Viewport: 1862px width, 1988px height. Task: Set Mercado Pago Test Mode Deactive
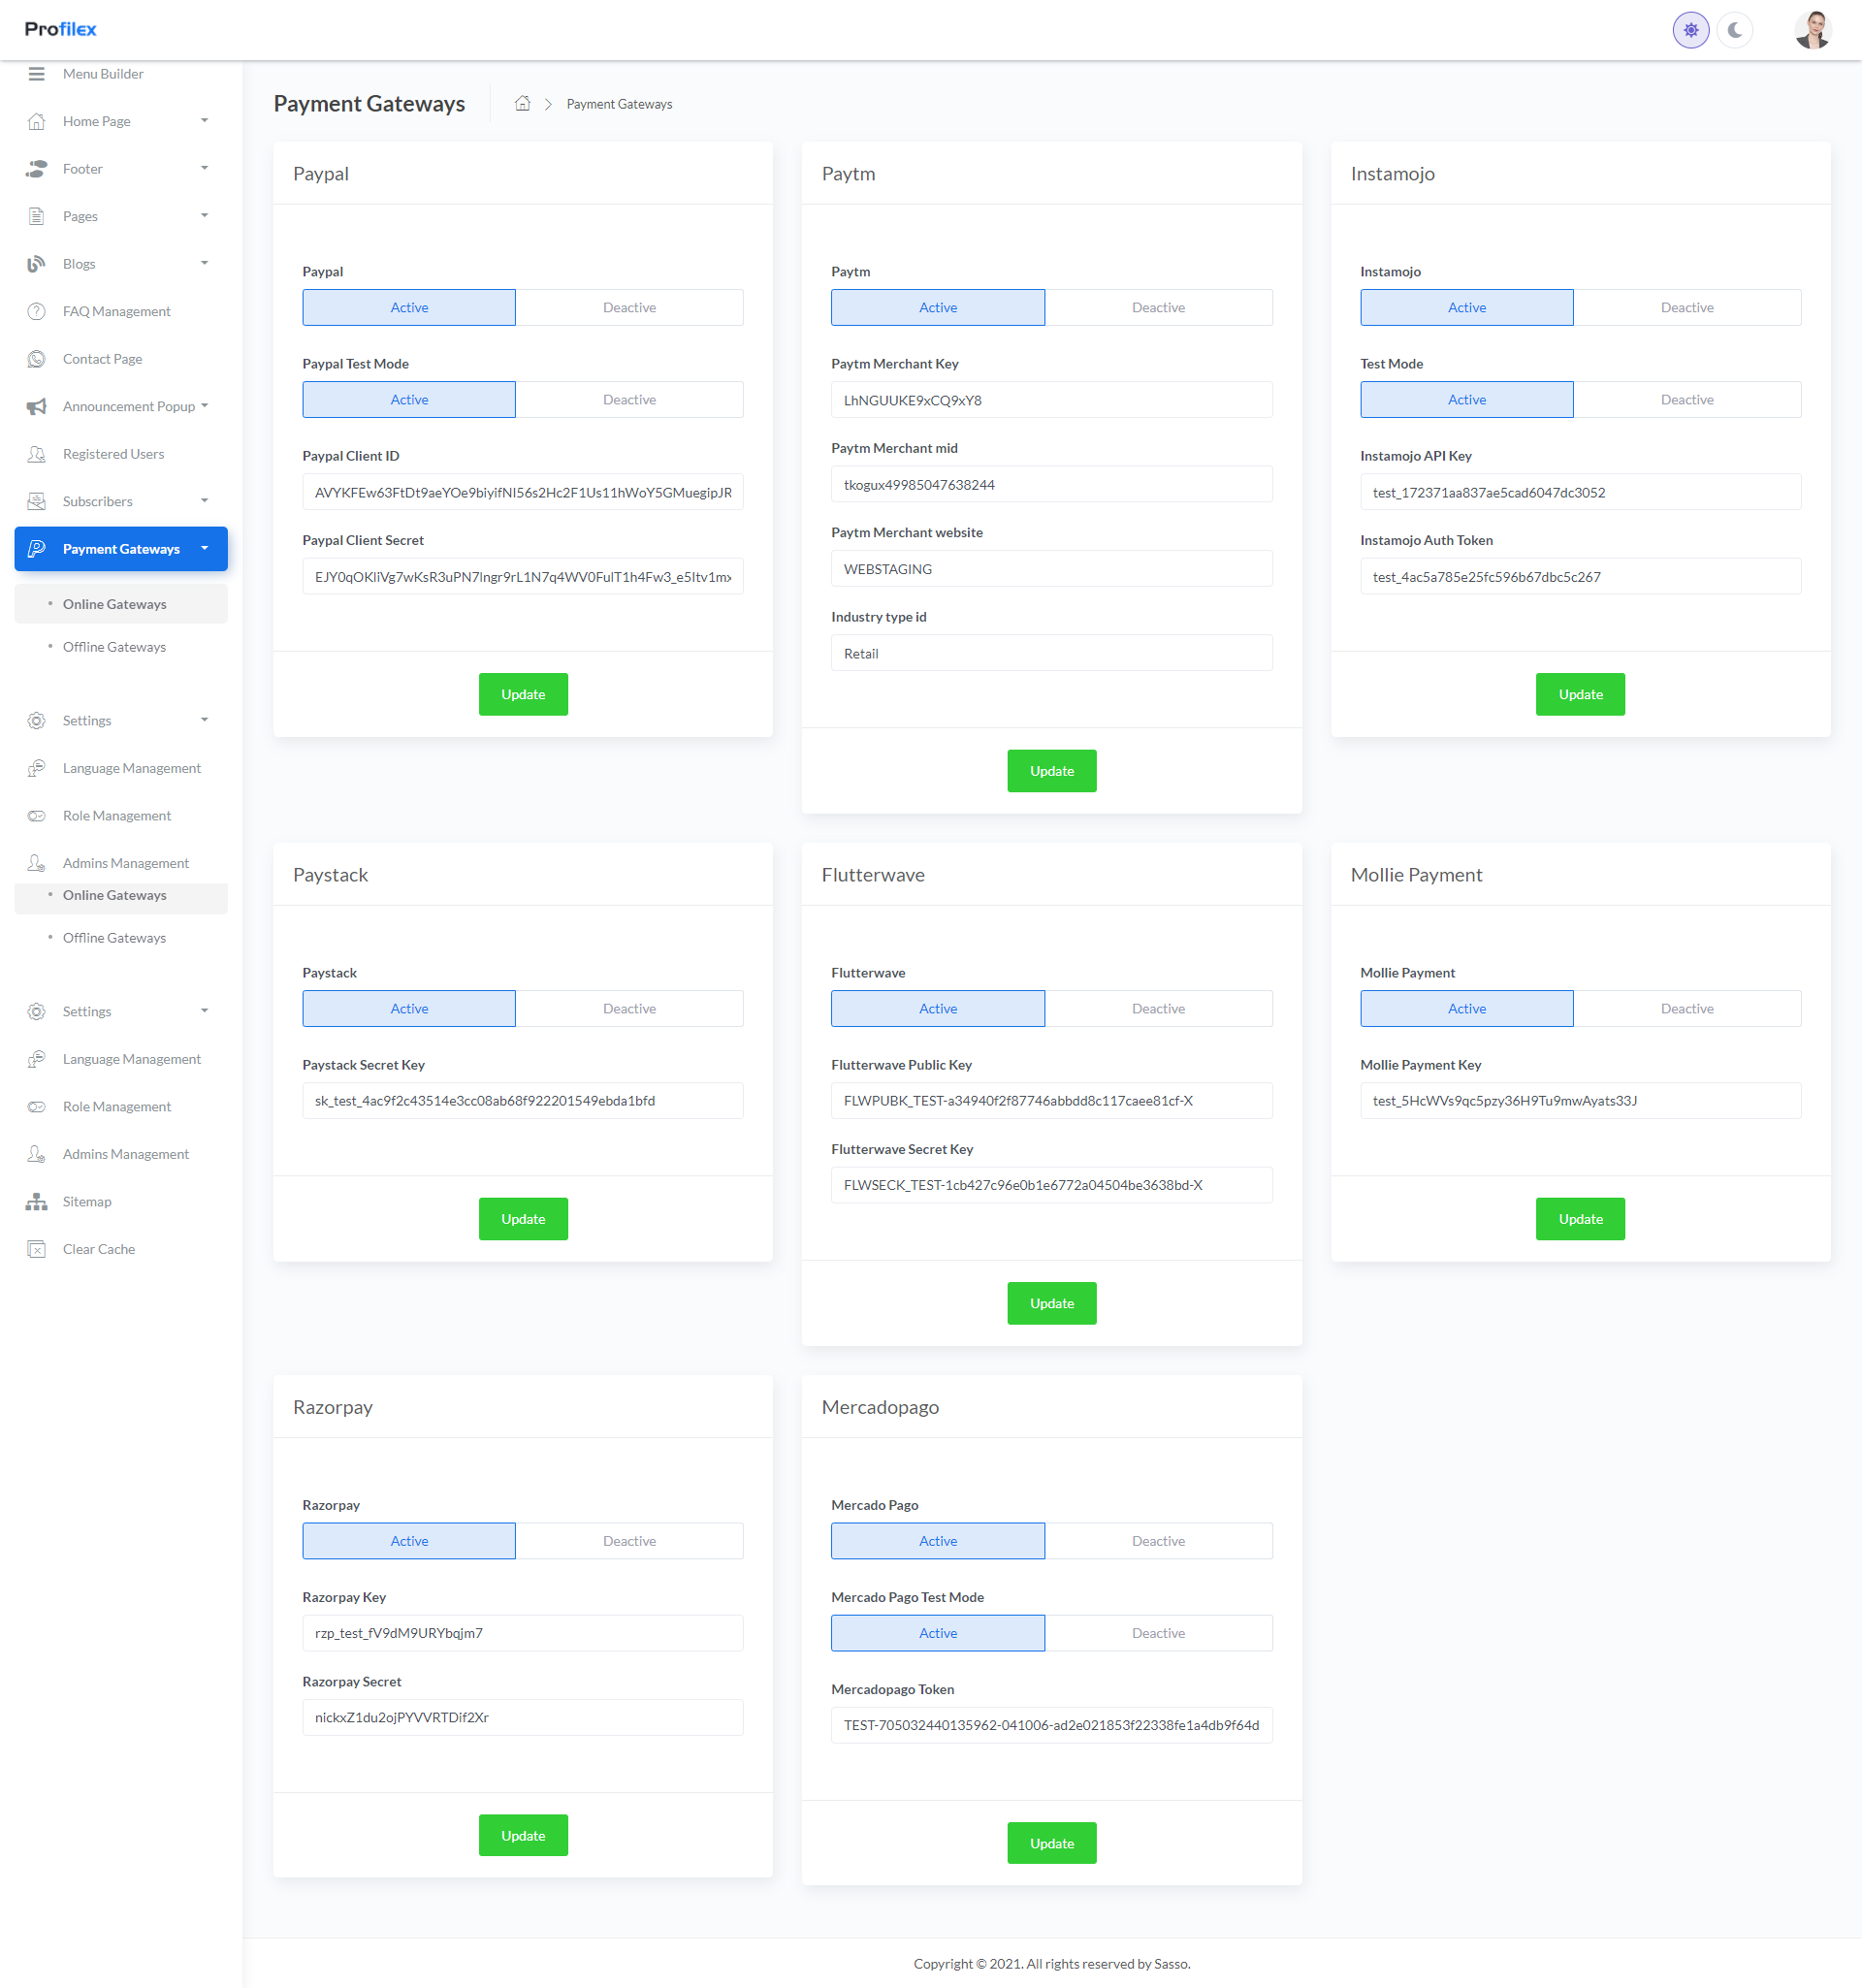[x=1157, y=1633]
